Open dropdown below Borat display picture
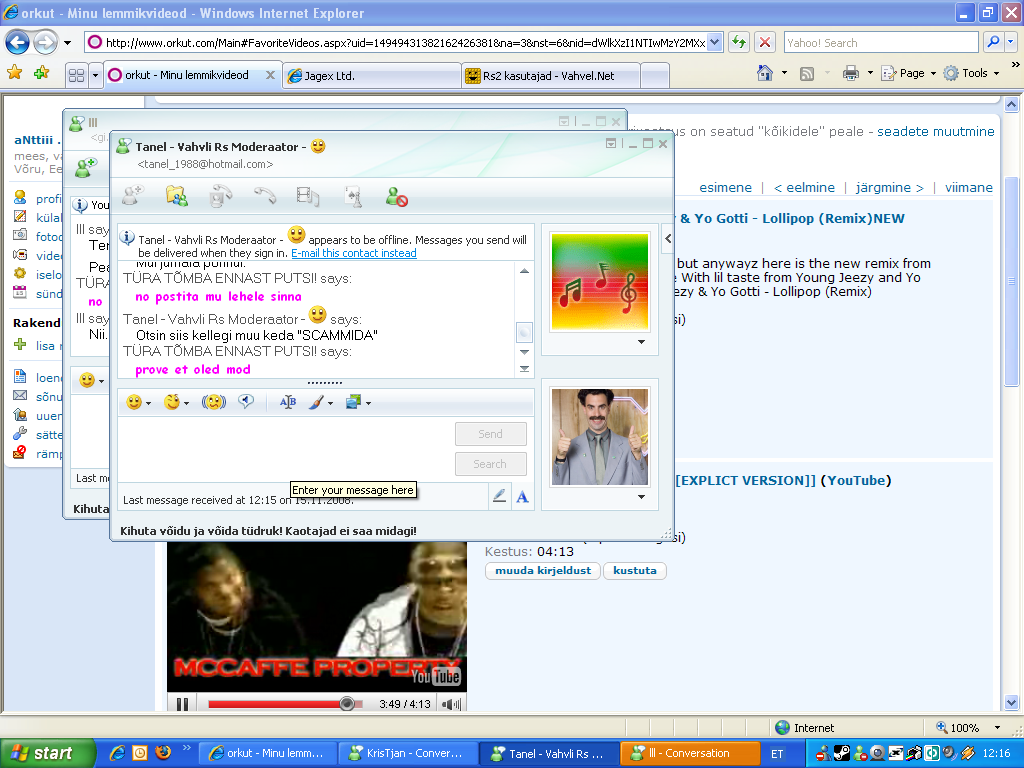The height and width of the screenshot is (768, 1024). pyautogui.click(x=641, y=497)
